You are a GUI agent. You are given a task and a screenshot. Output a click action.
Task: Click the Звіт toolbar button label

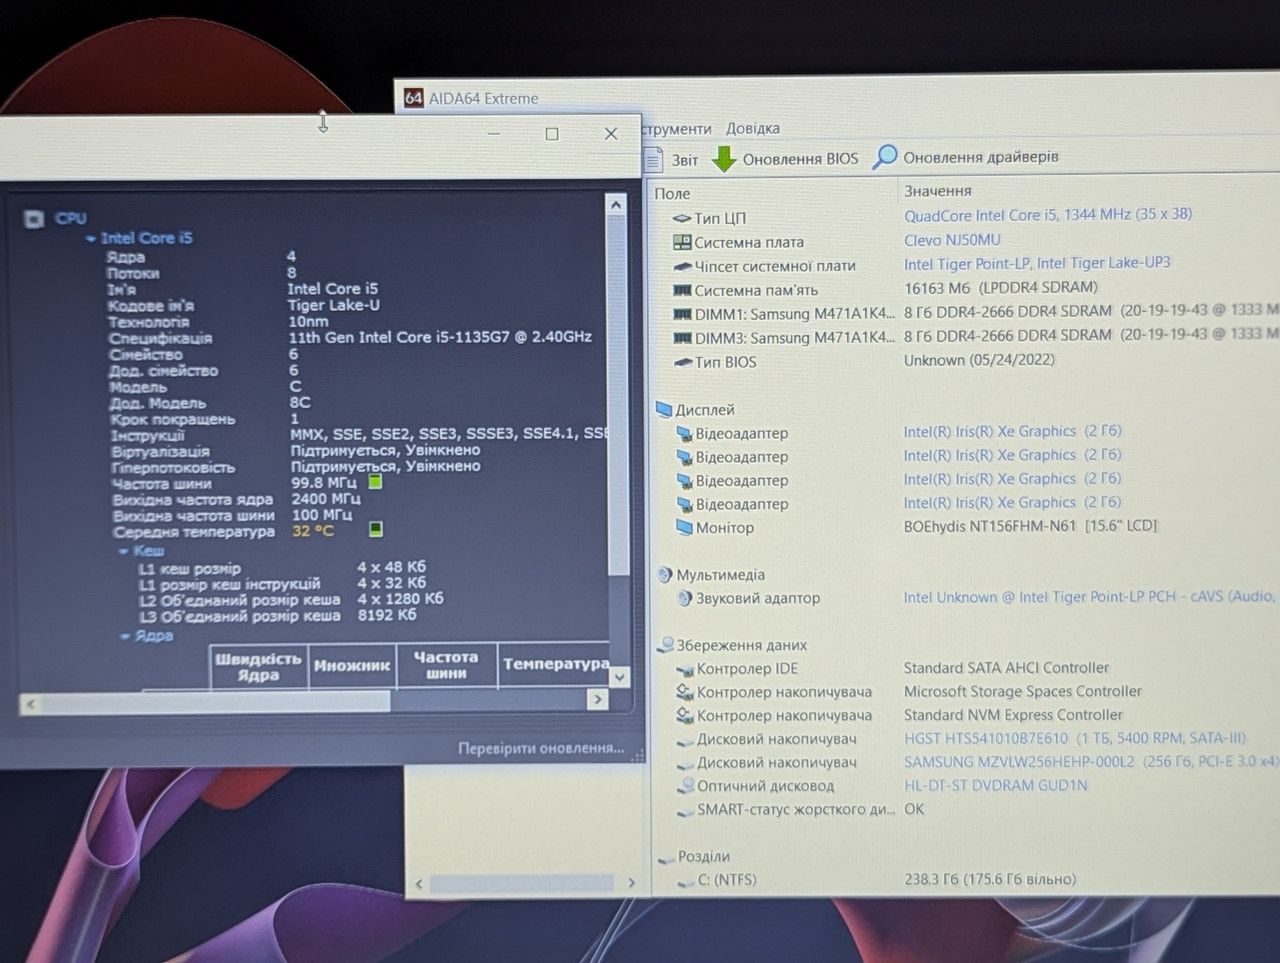coord(685,159)
